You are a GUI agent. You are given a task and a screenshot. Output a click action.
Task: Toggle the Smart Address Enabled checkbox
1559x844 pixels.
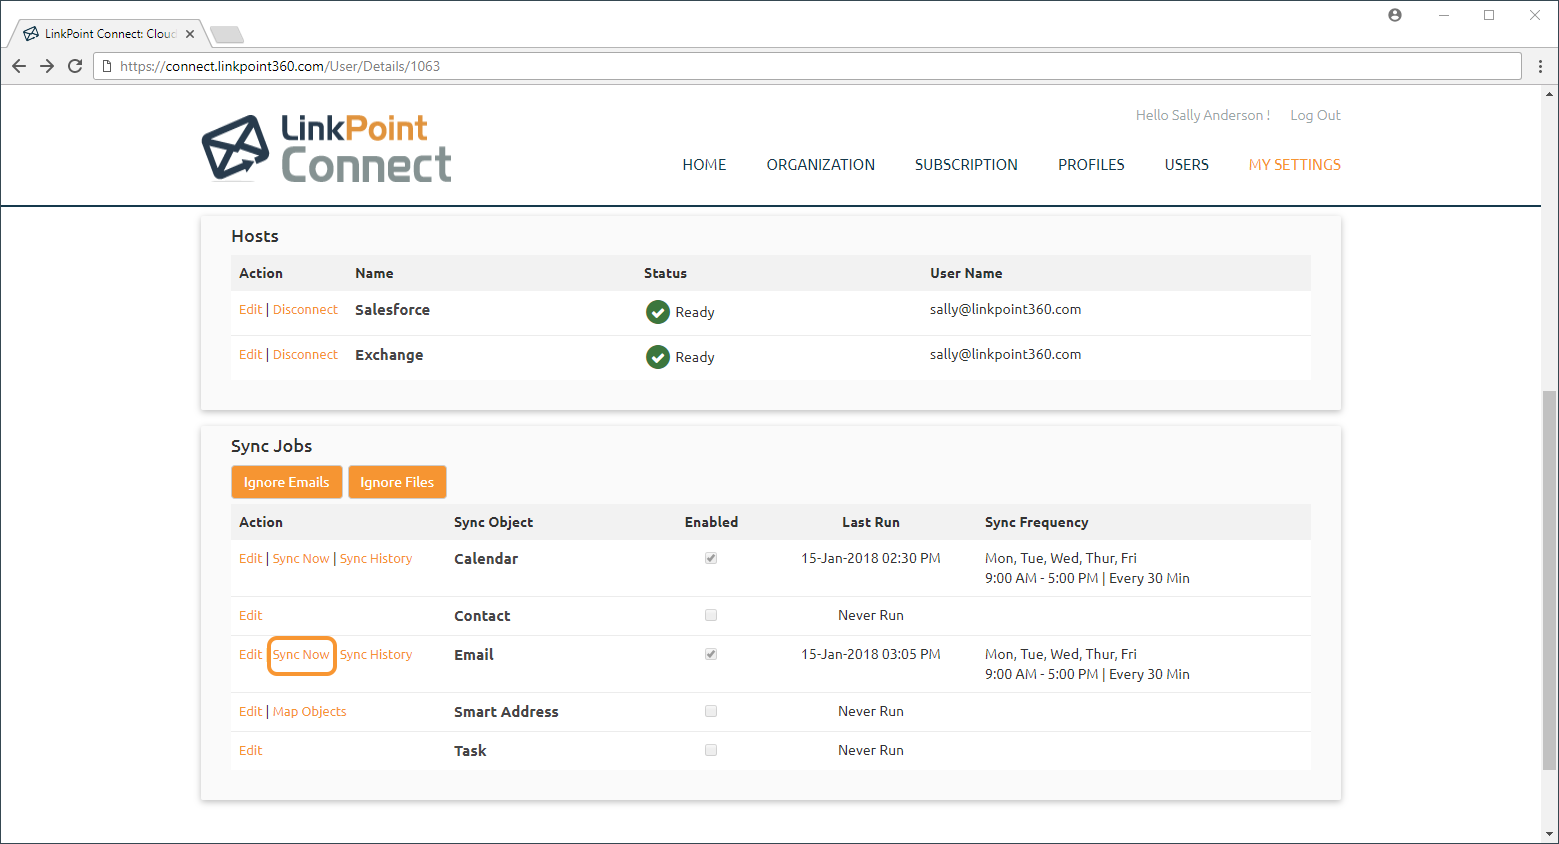pyautogui.click(x=711, y=711)
